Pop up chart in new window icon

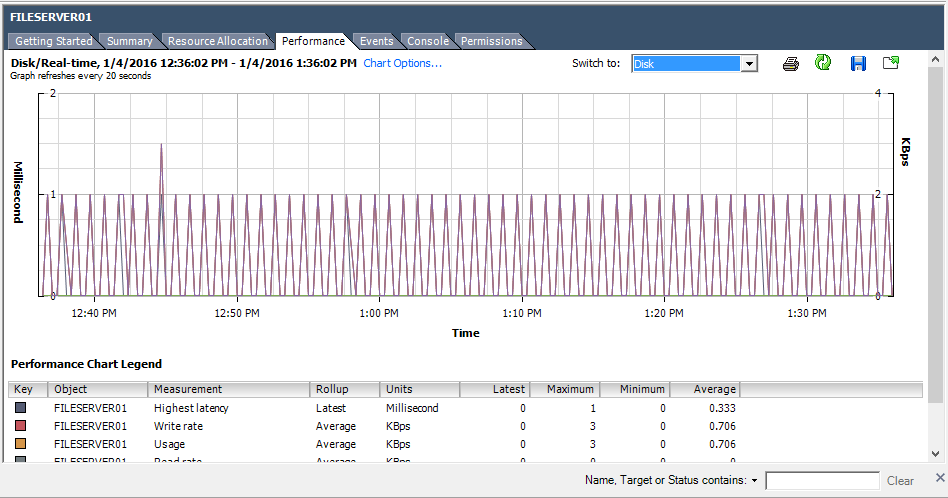891,62
